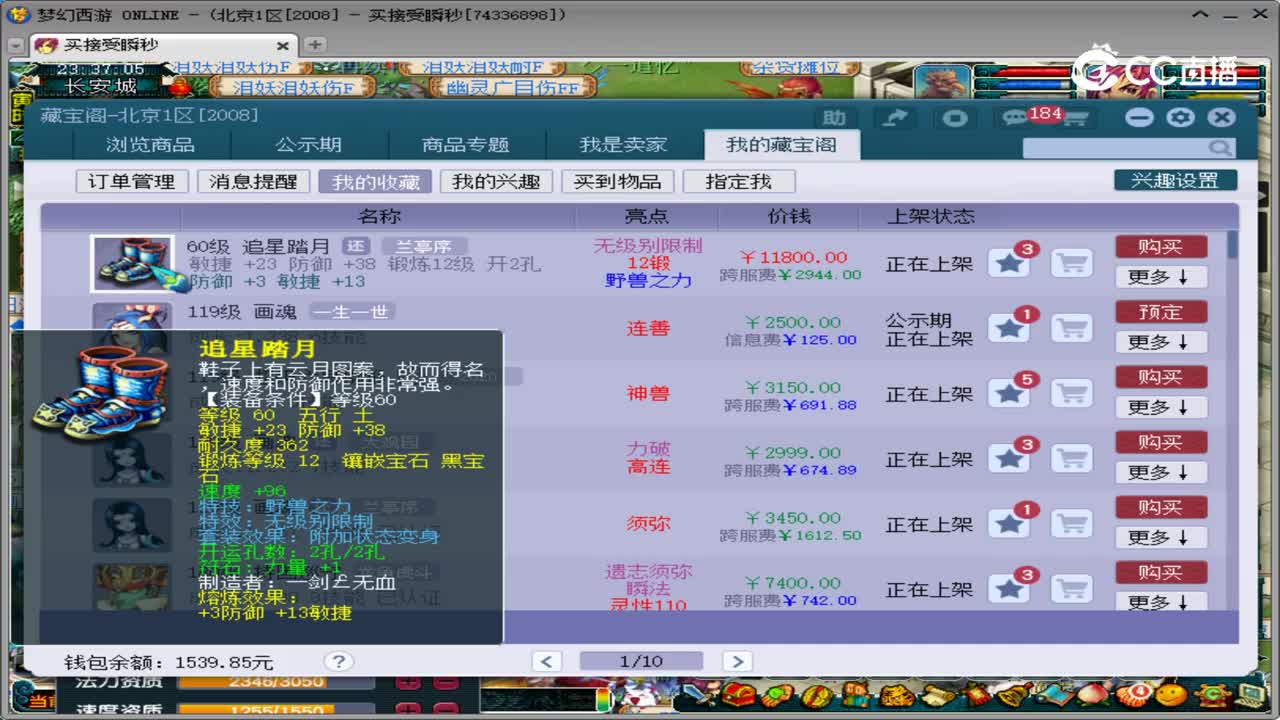Buy the ￥11800.00 追星踏月 item
Viewport: 1280px width, 720px height.
pyautogui.click(x=1161, y=247)
